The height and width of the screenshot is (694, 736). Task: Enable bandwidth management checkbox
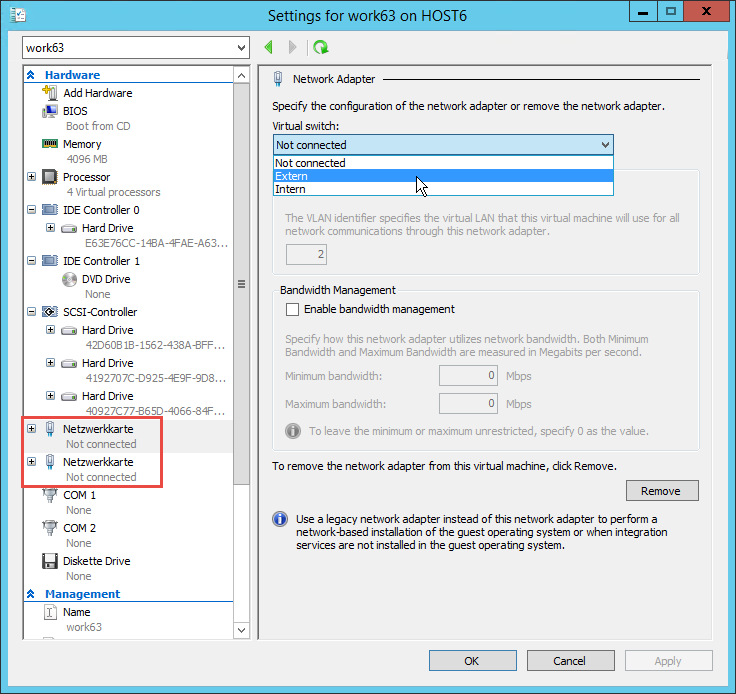pos(292,309)
